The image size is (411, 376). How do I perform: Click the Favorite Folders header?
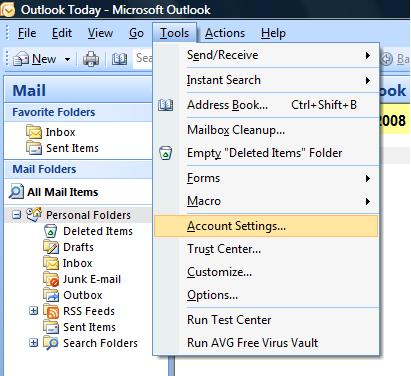78,112
